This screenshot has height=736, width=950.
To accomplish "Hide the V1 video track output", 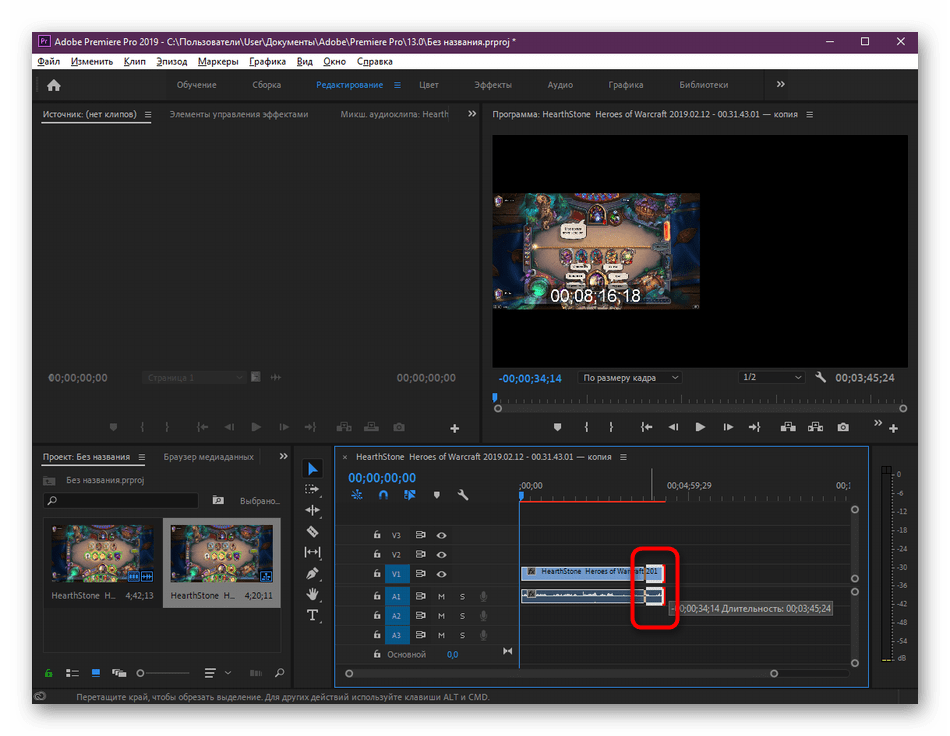I will [441, 574].
